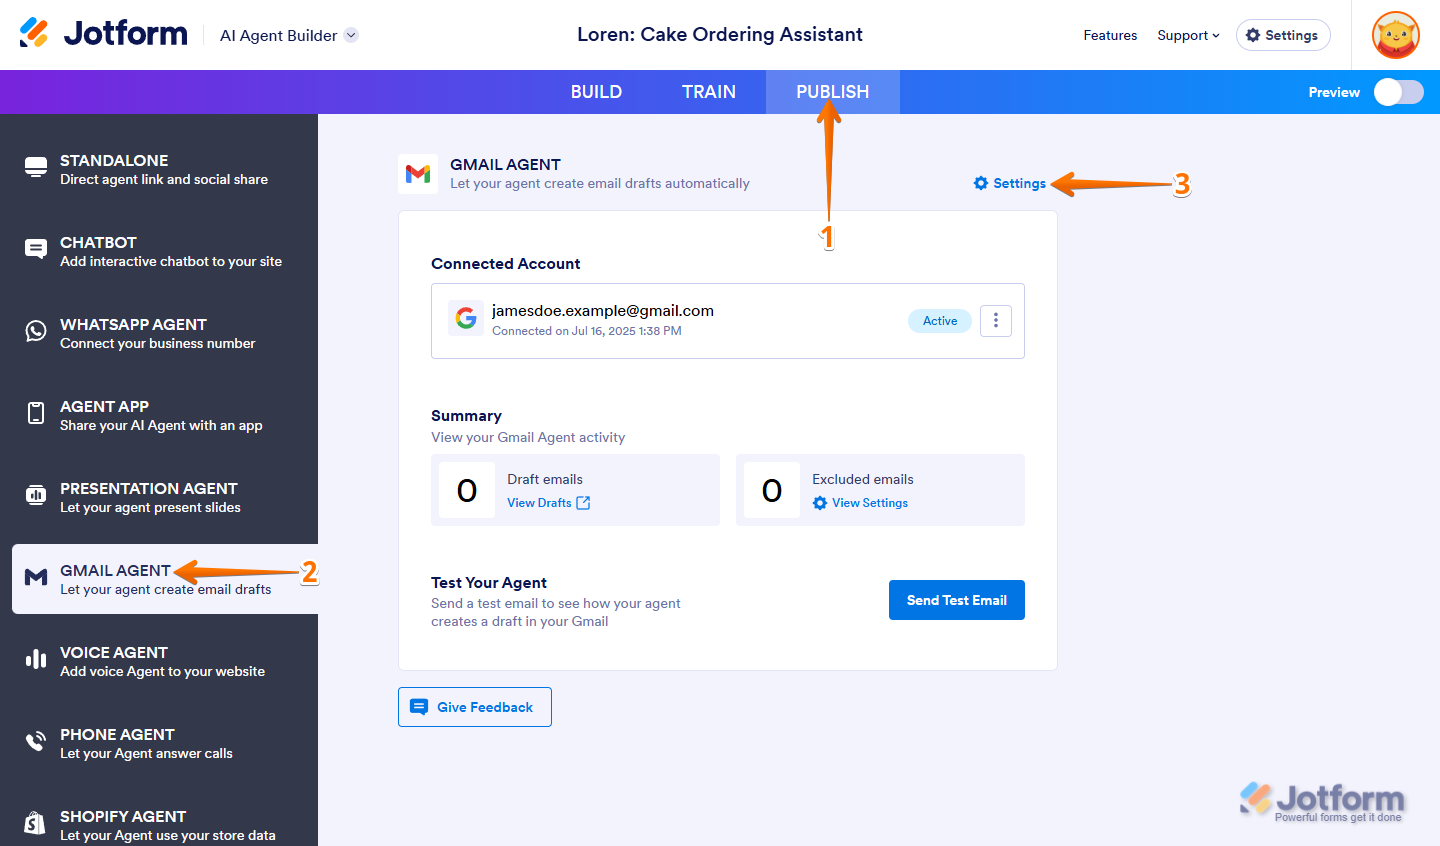
Task: Click the gear icon next to Gmail Agent Settings
Action: tap(981, 183)
